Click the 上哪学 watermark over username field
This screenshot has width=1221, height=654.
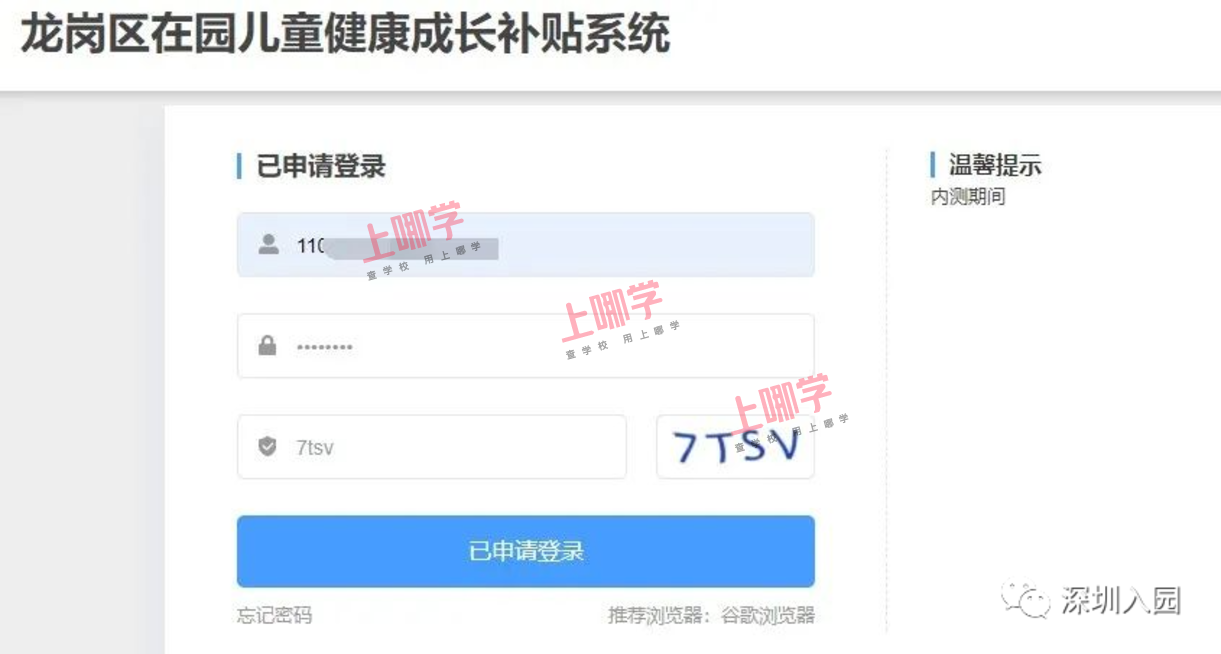[413, 231]
